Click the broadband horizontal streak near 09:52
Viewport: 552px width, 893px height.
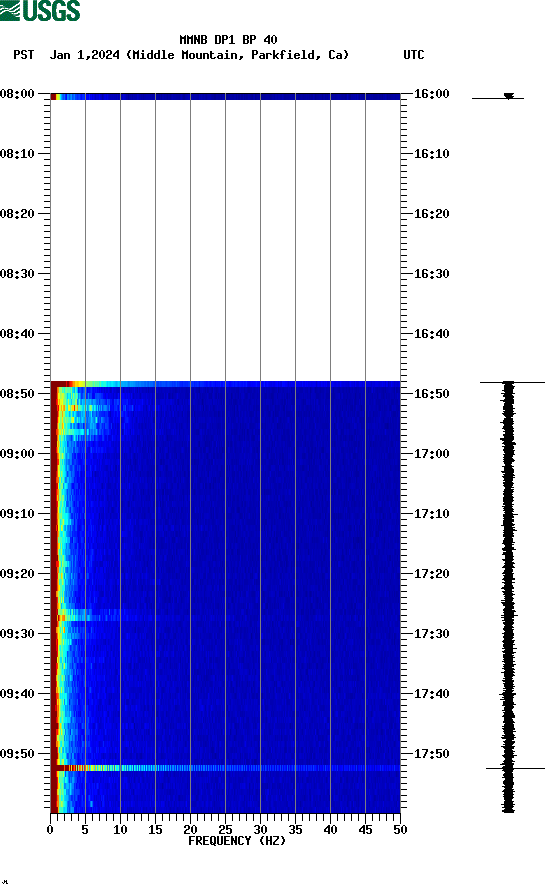pos(225,768)
